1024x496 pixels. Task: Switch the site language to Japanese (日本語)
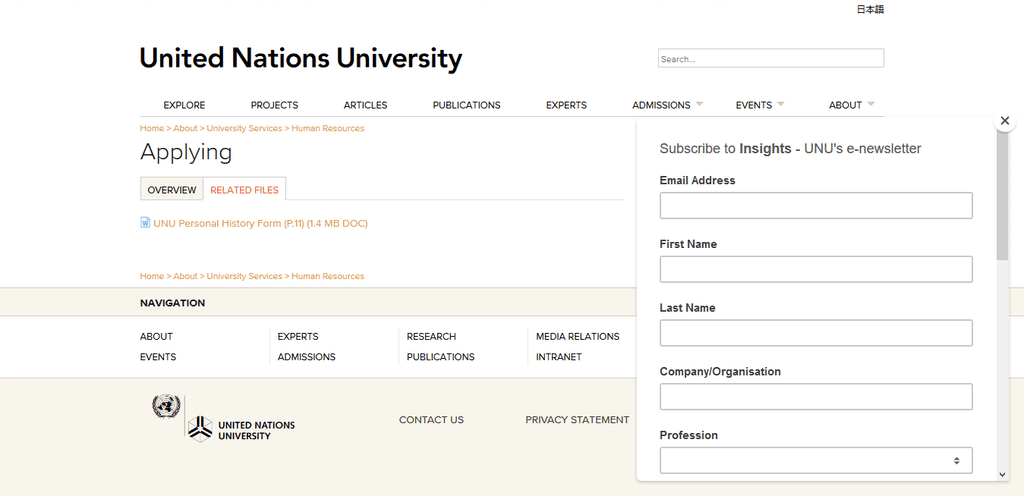[x=870, y=9]
